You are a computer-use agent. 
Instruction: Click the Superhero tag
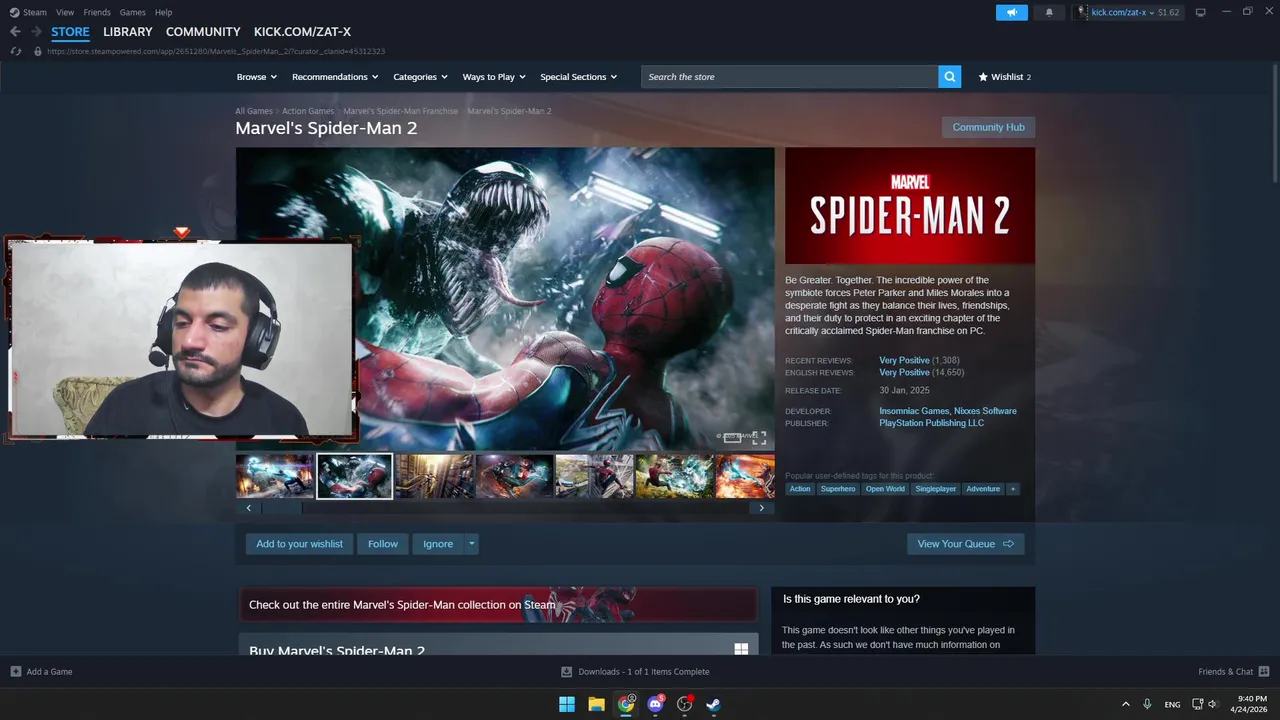click(838, 489)
